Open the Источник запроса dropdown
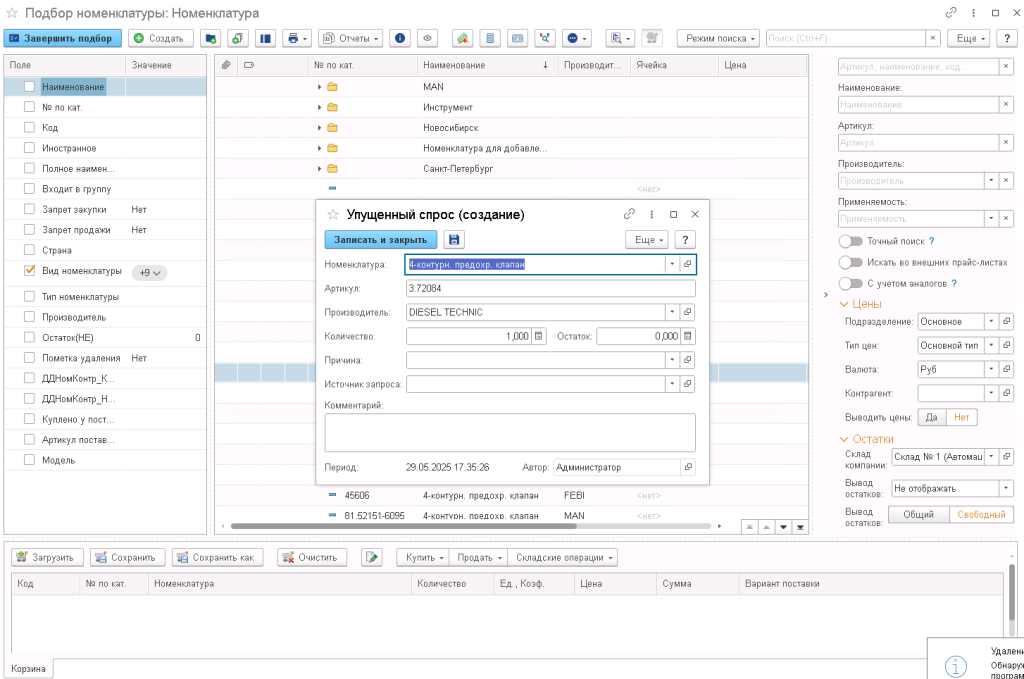The height and width of the screenshot is (679, 1024). coord(672,384)
